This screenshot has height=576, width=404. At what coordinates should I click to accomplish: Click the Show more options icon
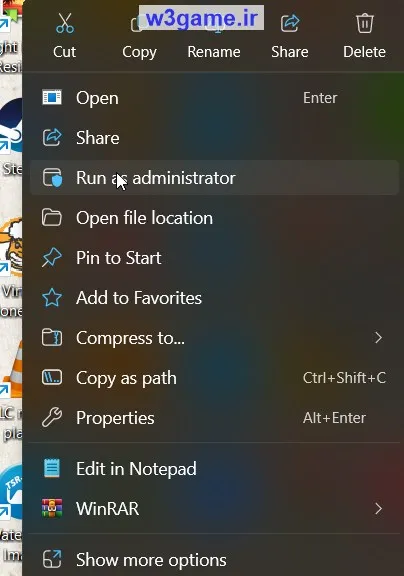click(52, 559)
